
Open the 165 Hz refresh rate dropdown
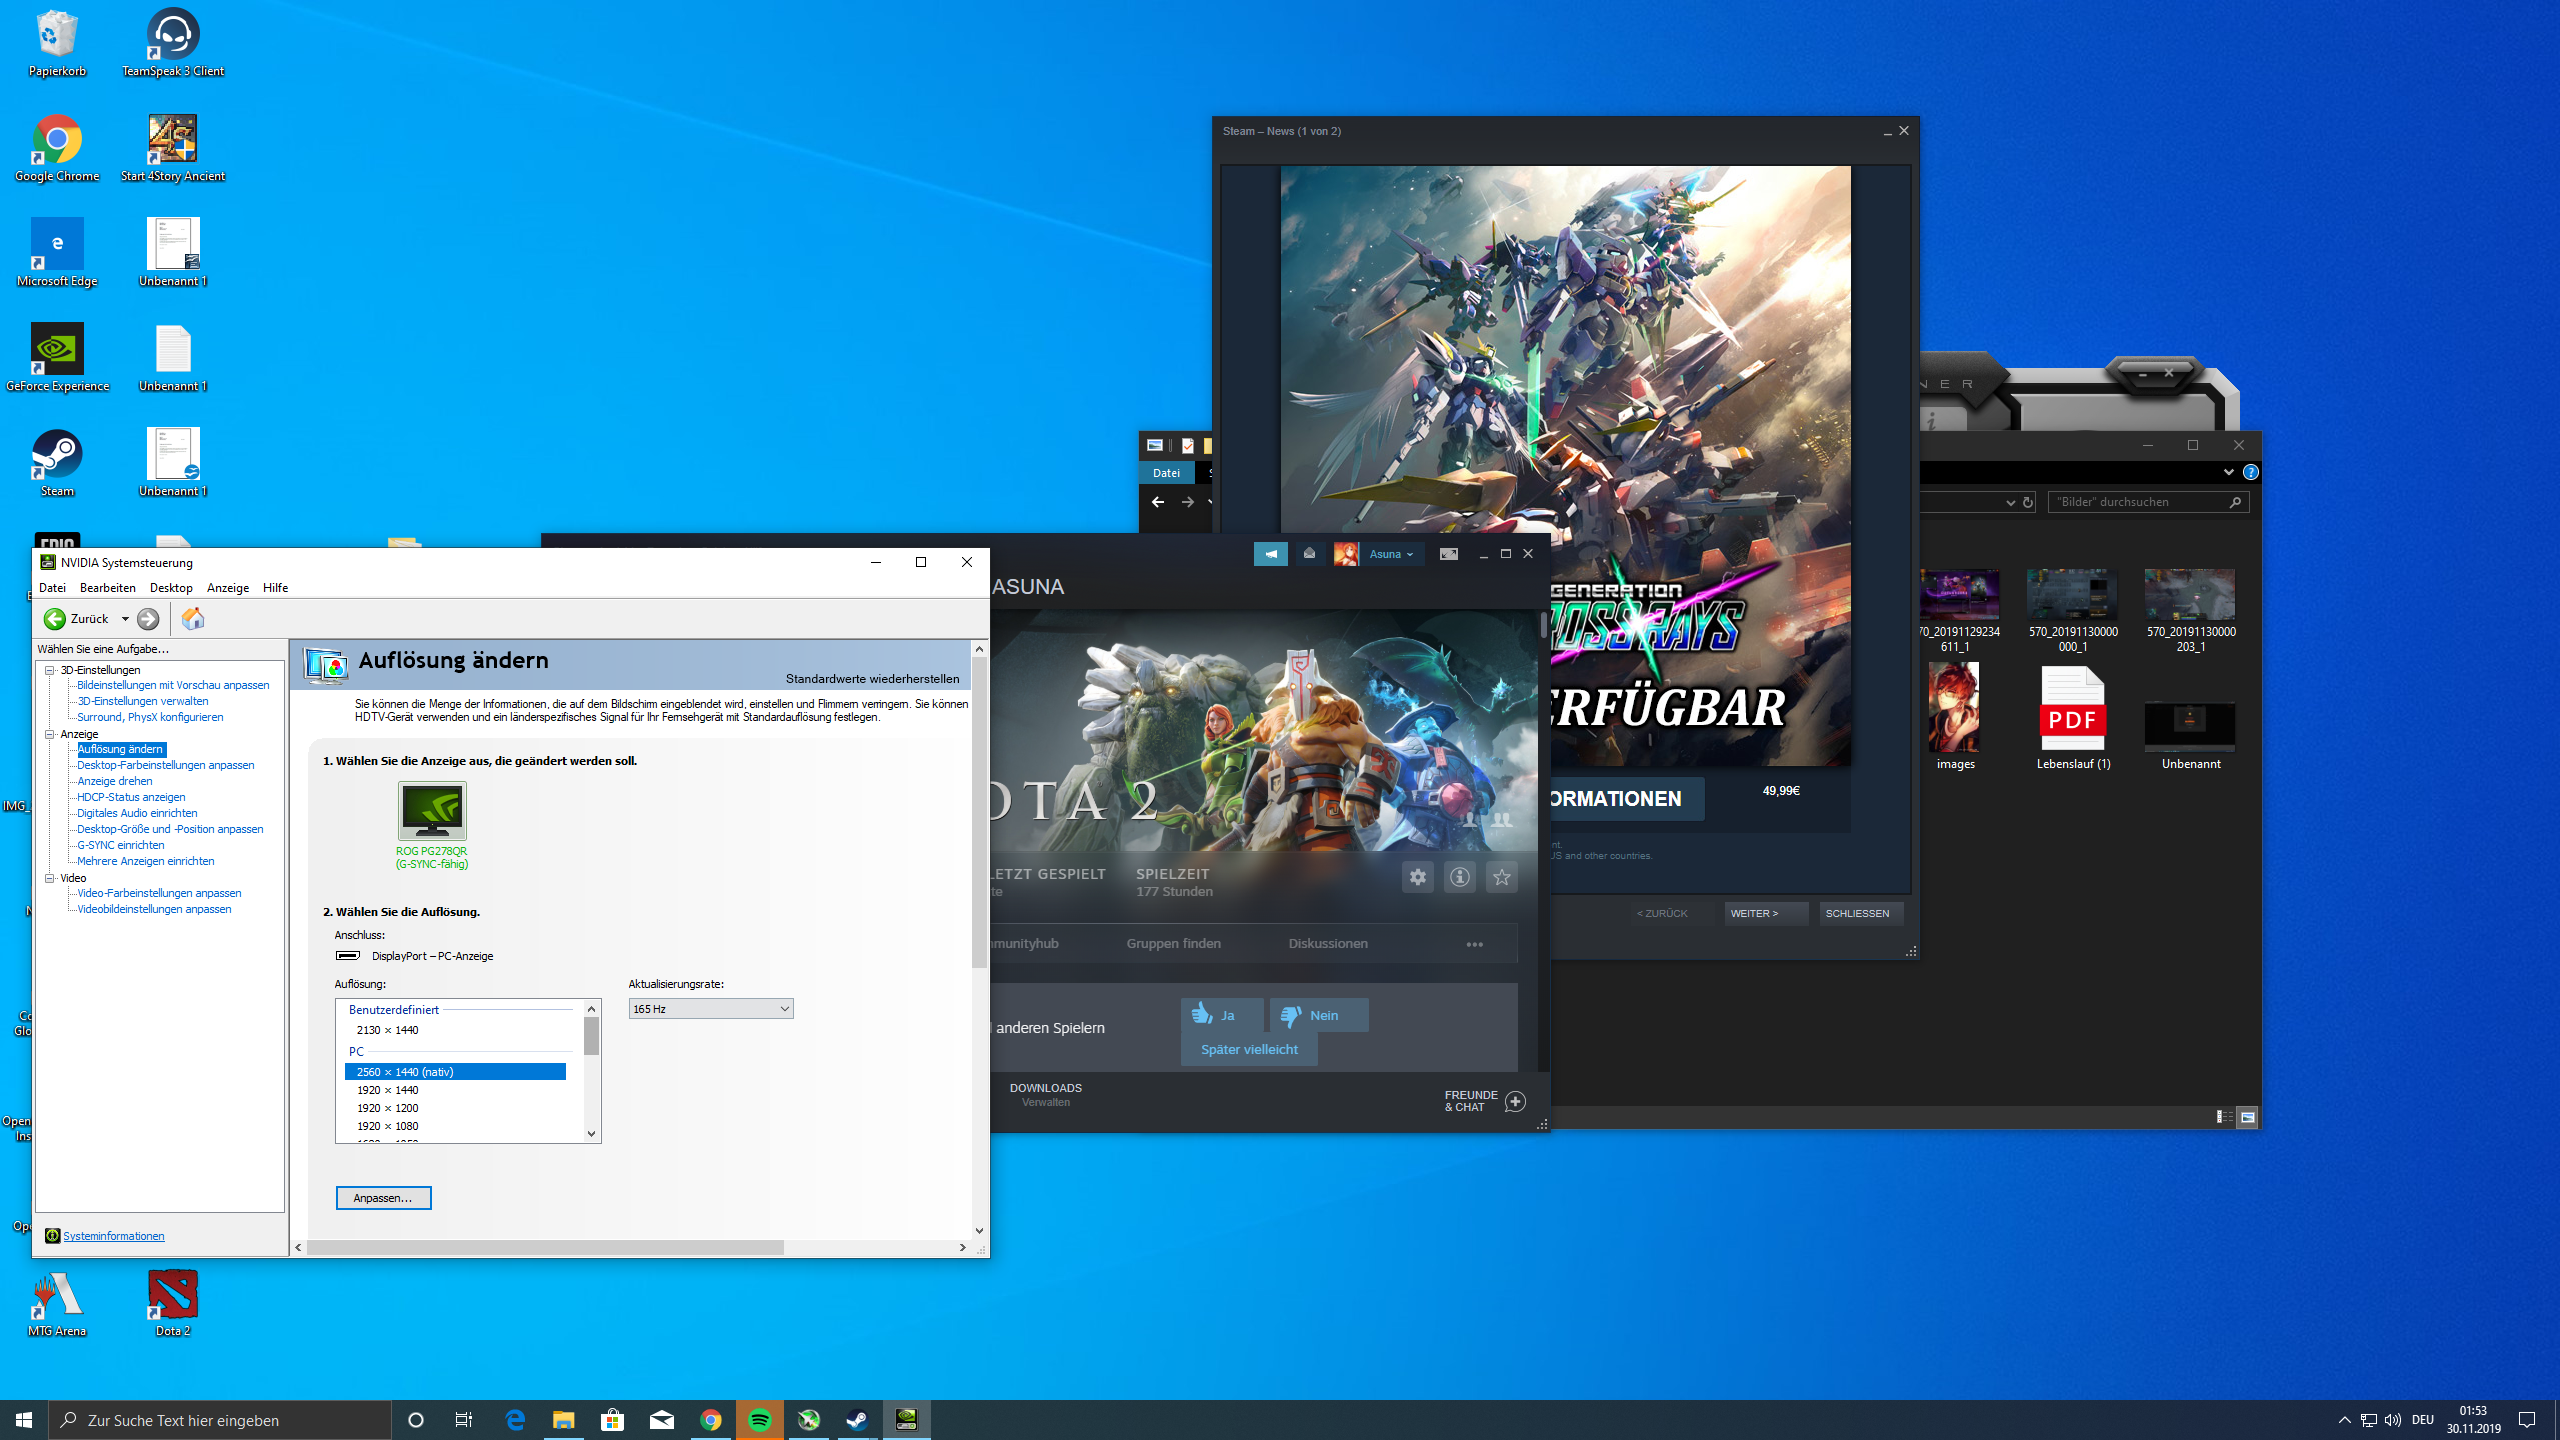(711, 1009)
